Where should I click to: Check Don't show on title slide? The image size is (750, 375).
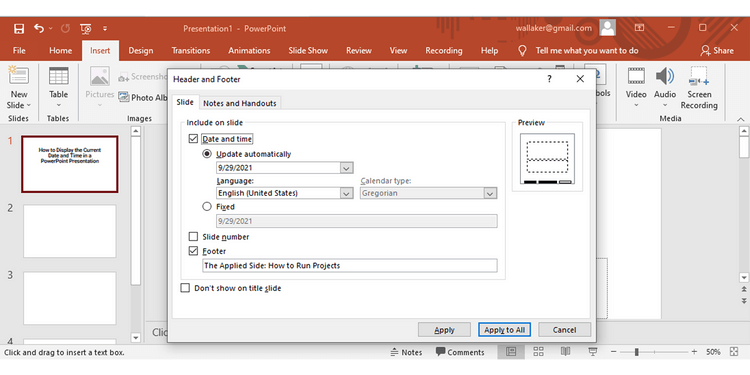pos(185,288)
